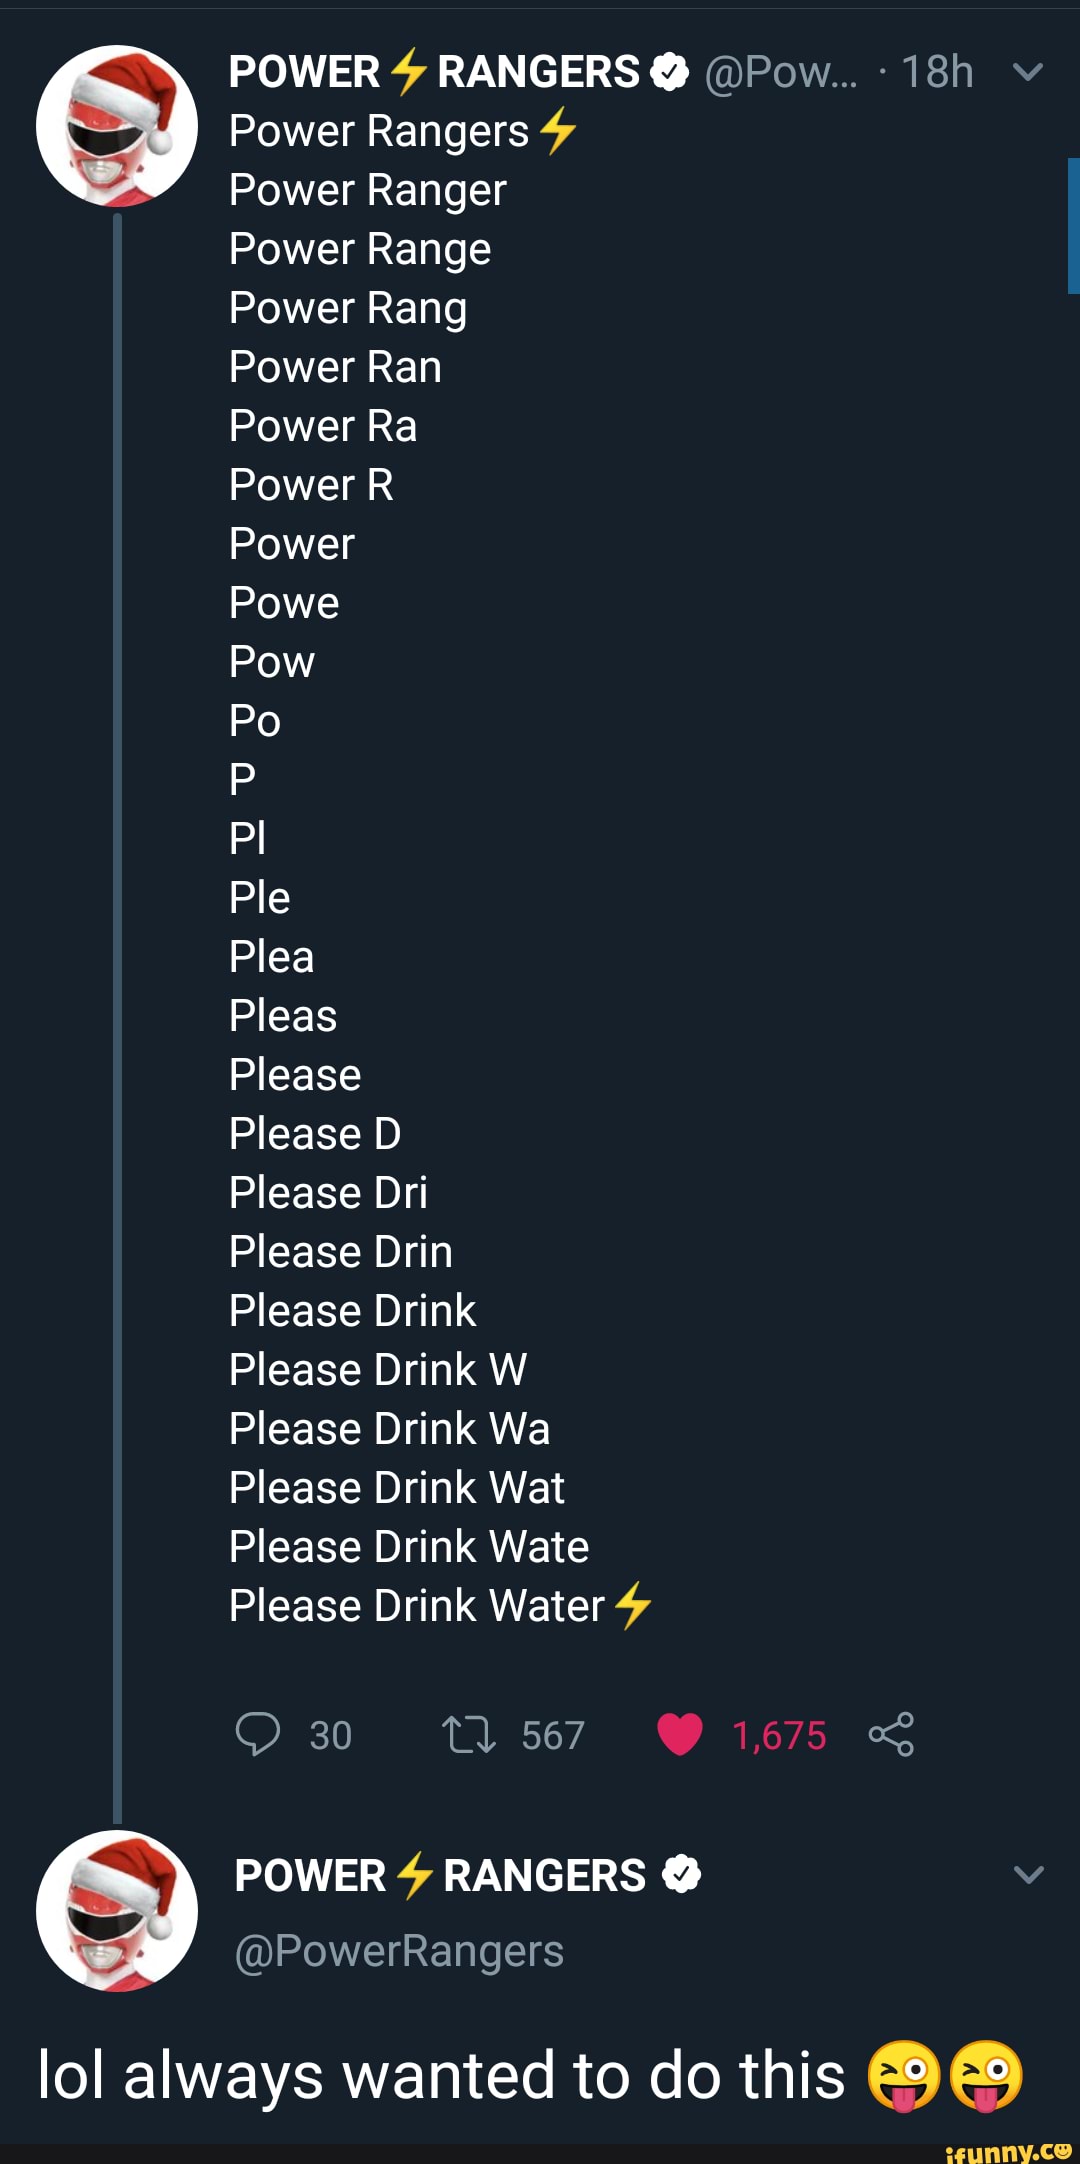This screenshot has height=2164, width=1080.
Task: Open the 18h timestamp link
Action: point(937,72)
